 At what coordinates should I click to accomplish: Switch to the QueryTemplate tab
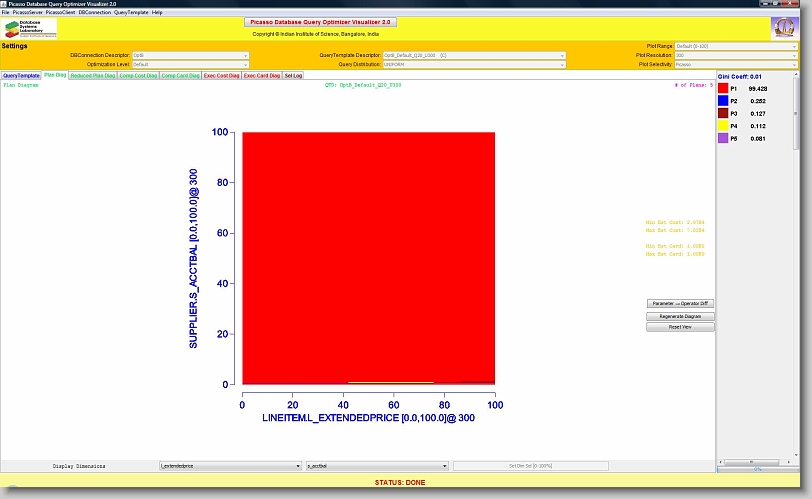[21, 75]
